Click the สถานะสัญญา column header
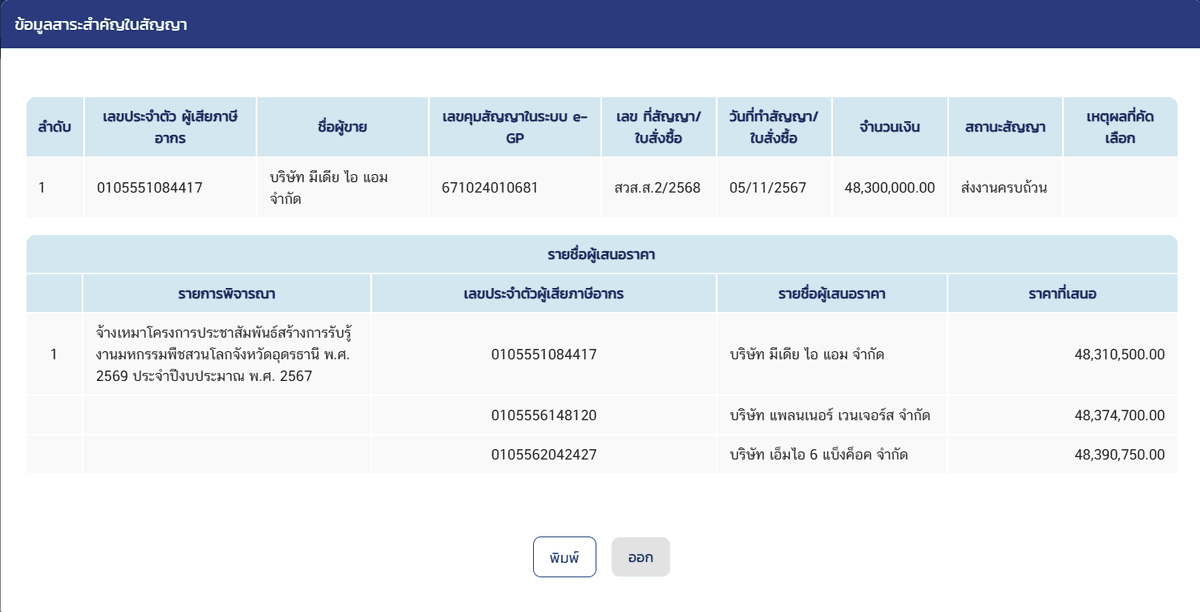Viewport: 1200px width, 612px height. point(1005,127)
